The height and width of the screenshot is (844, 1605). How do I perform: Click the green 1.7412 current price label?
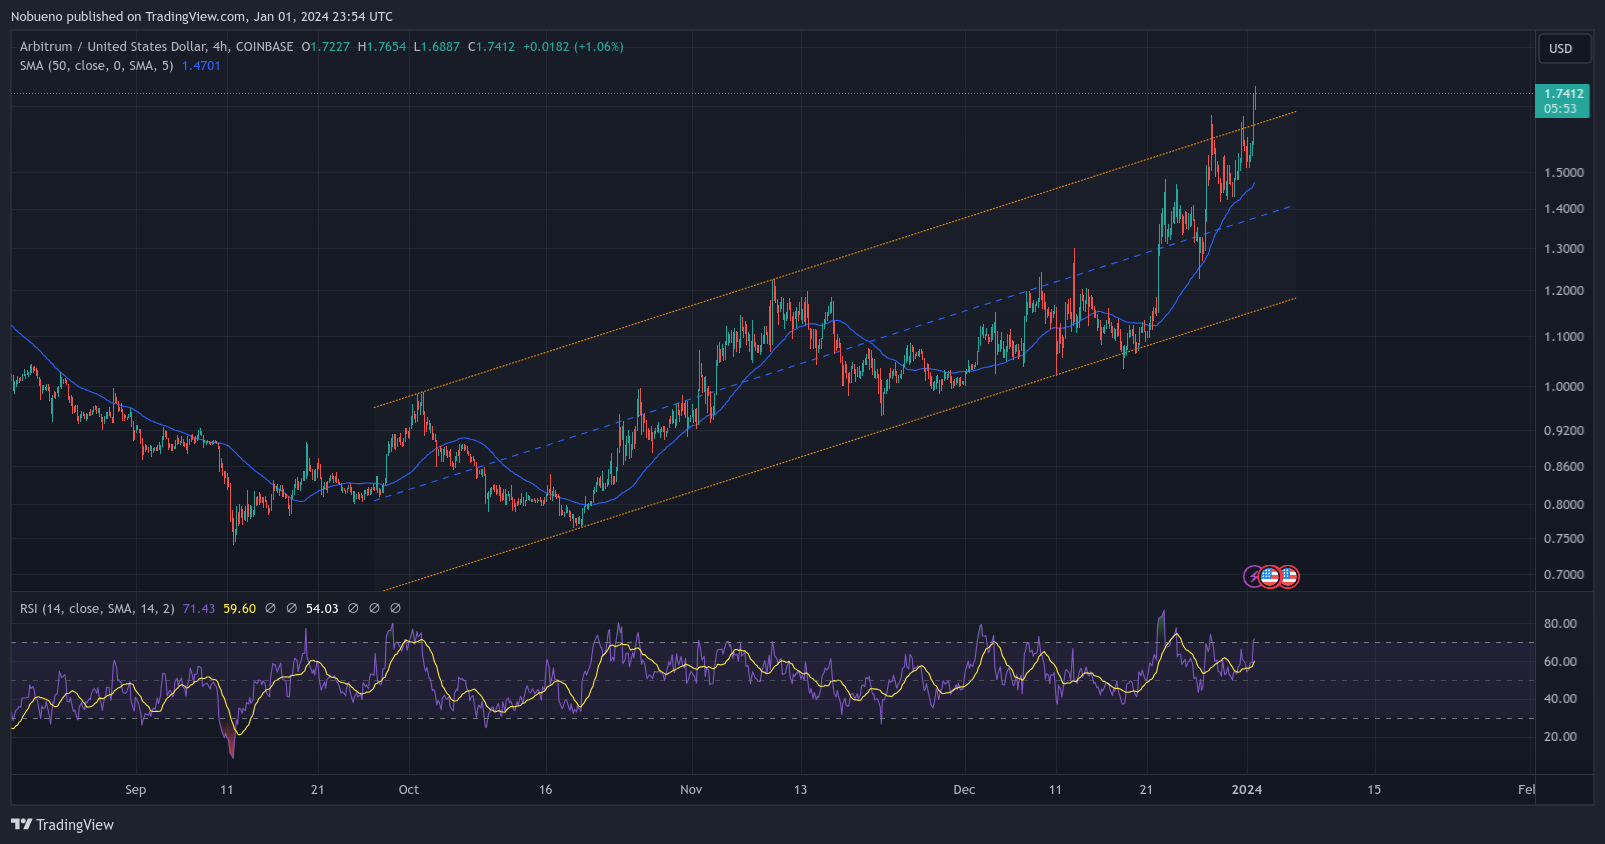pyautogui.click(x=1562, y=101)
